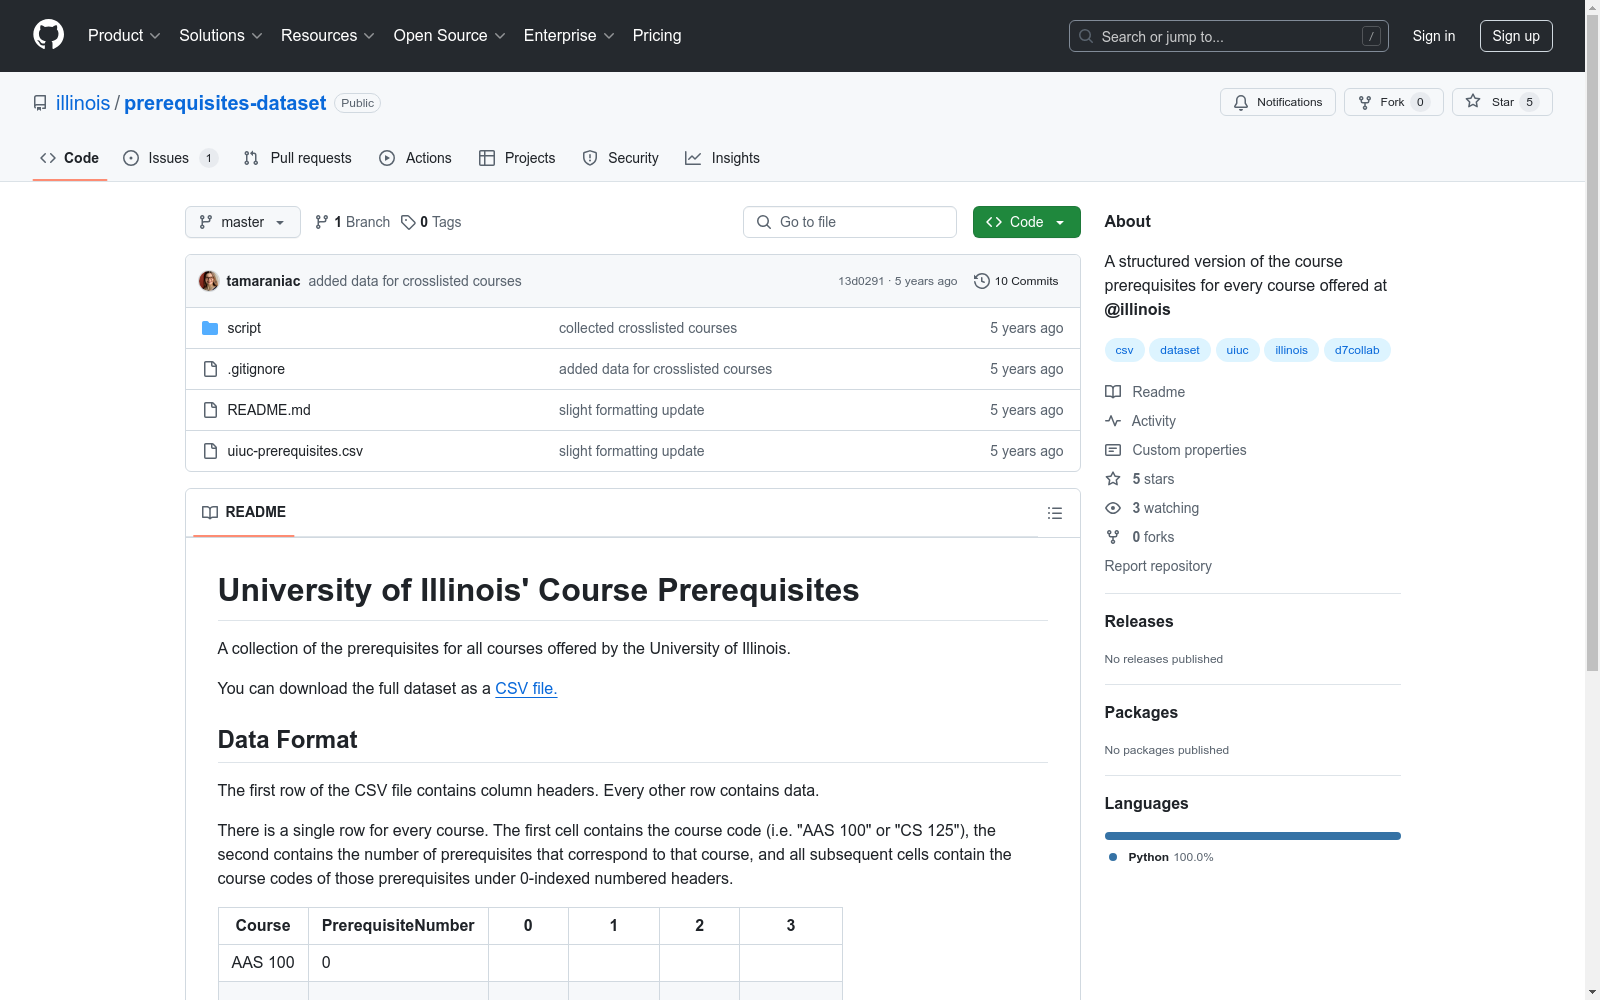Image resolution: width=1600 pixels, height=1000 pixels.
Task: Open the green Code dropdown
Action: pyautogui.click(x=1026, y=222)
